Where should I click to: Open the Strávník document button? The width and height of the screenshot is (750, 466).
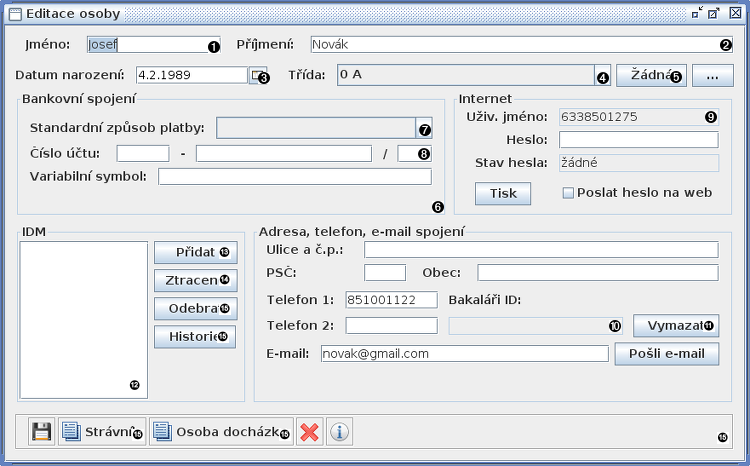click(101, 432)
